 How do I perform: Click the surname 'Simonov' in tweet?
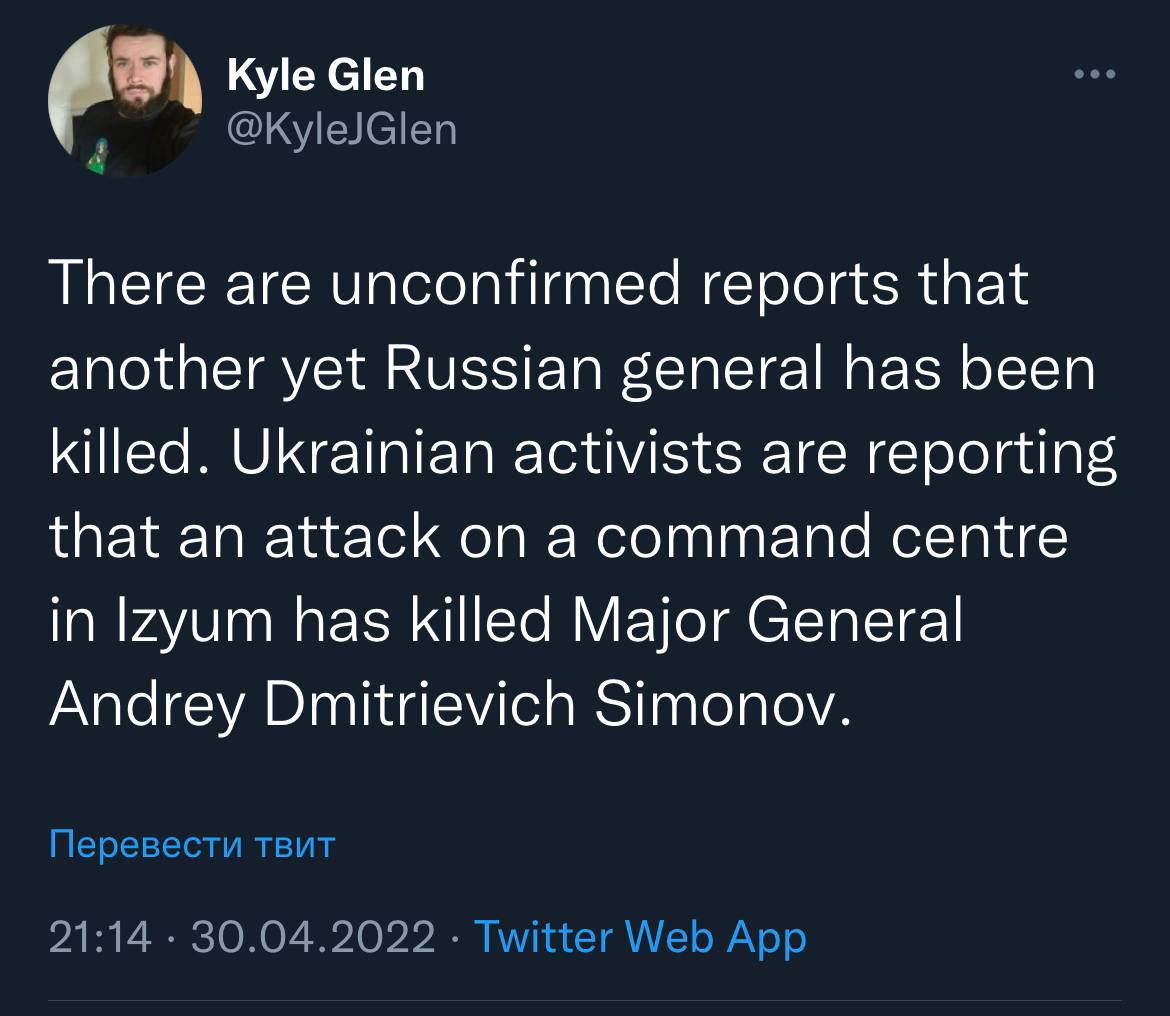(720, 706)
